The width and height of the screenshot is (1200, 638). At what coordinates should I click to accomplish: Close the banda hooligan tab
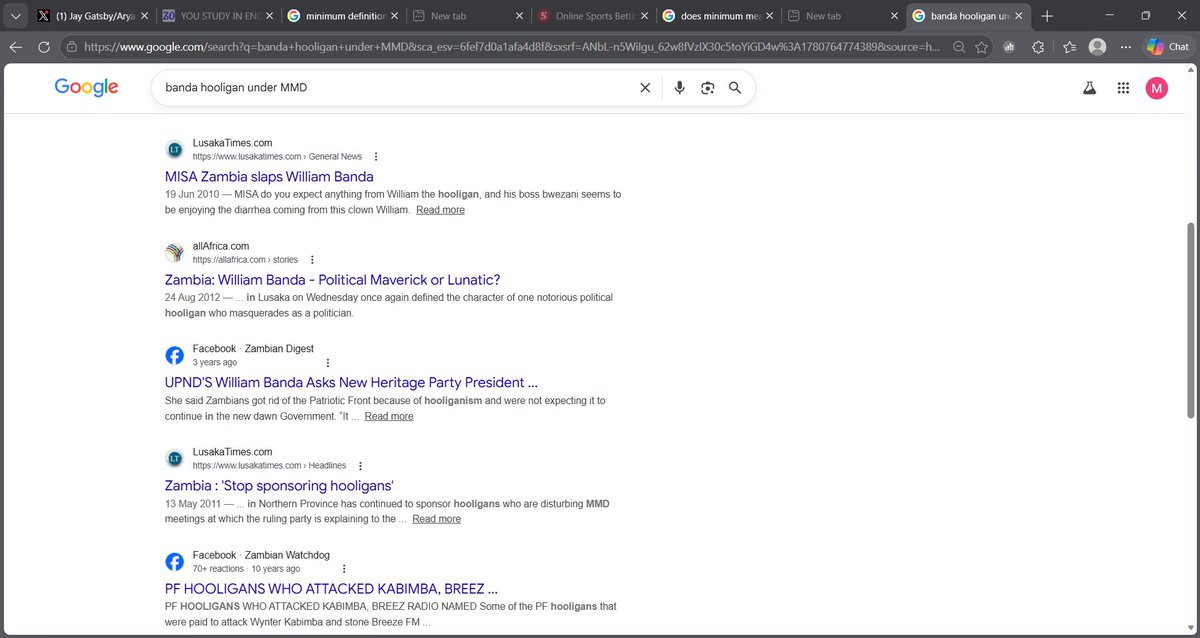1019,16
